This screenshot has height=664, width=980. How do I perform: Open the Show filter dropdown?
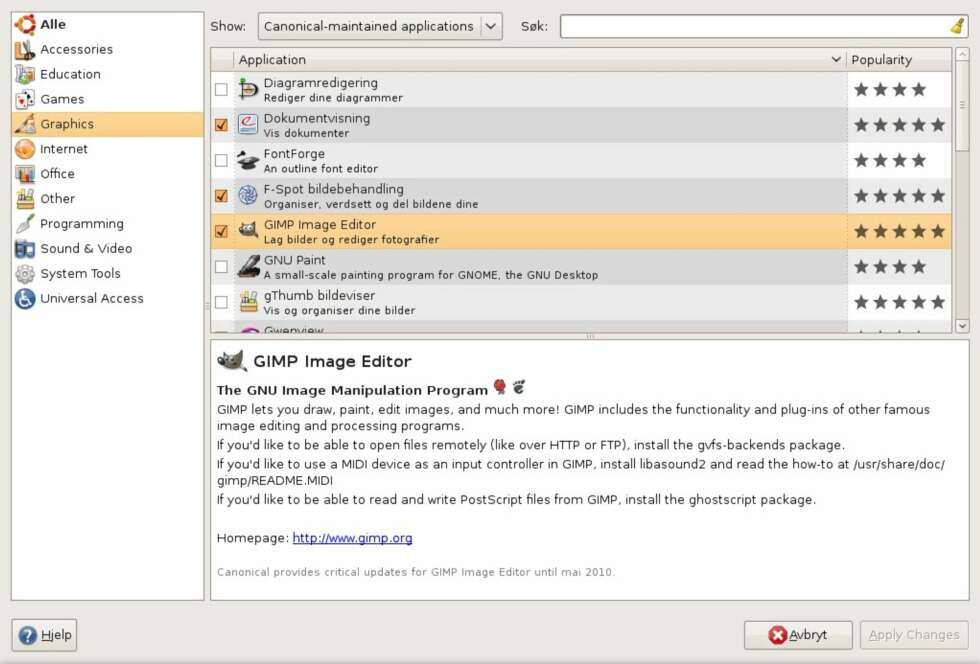tap(380, 26)
